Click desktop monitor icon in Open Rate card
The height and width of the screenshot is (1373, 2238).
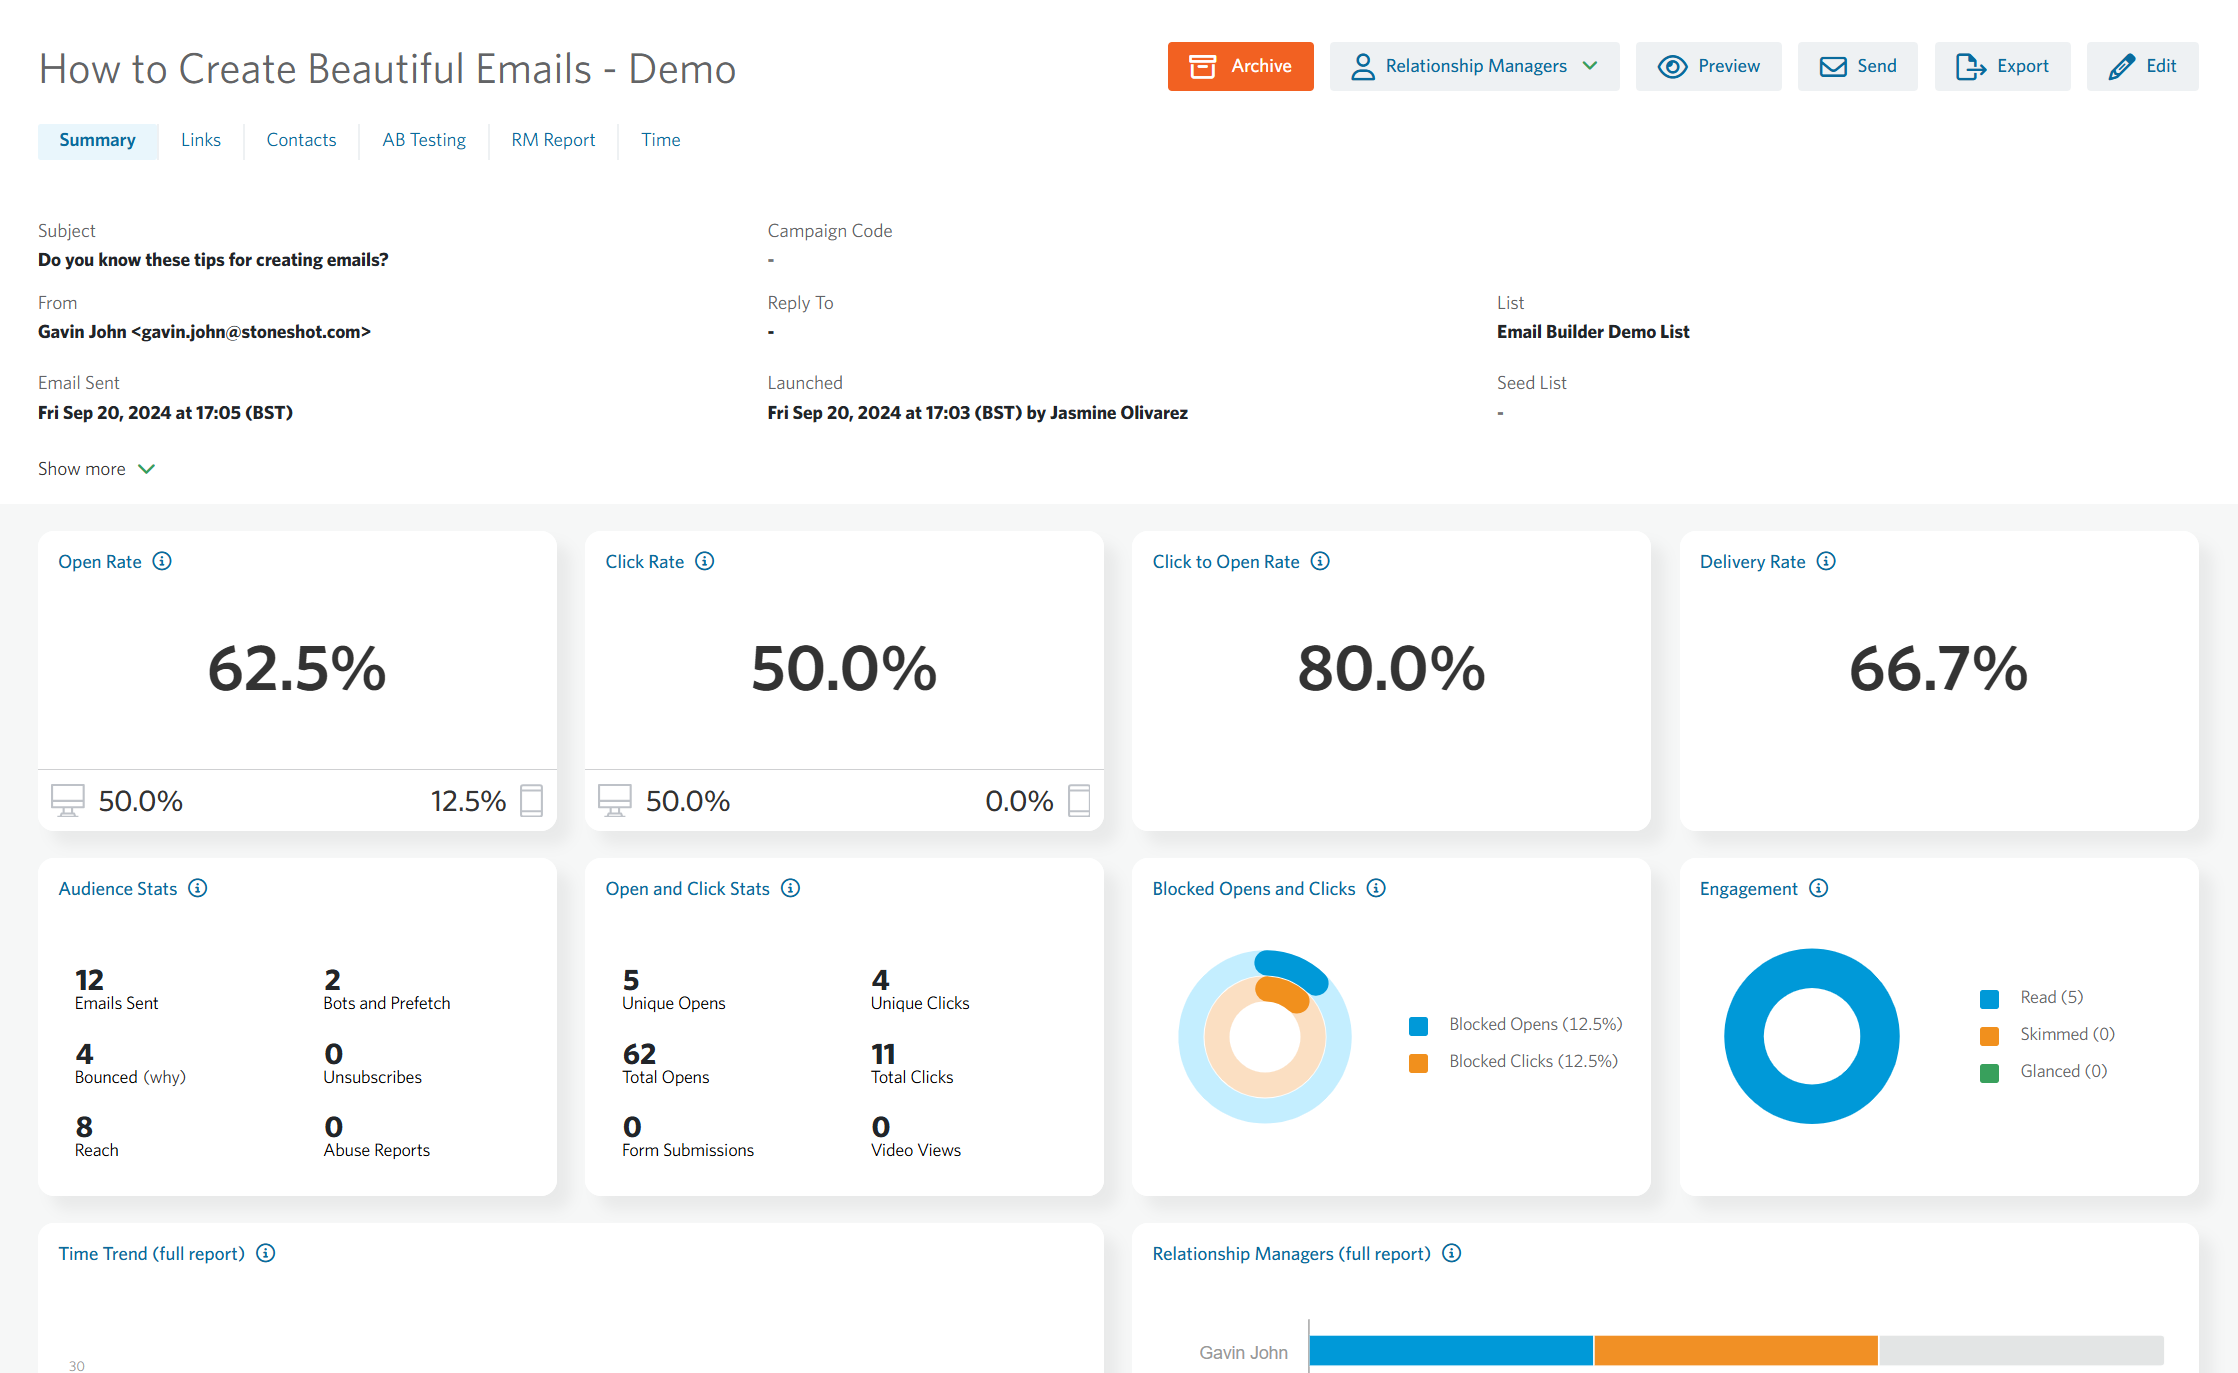(68, 800)
